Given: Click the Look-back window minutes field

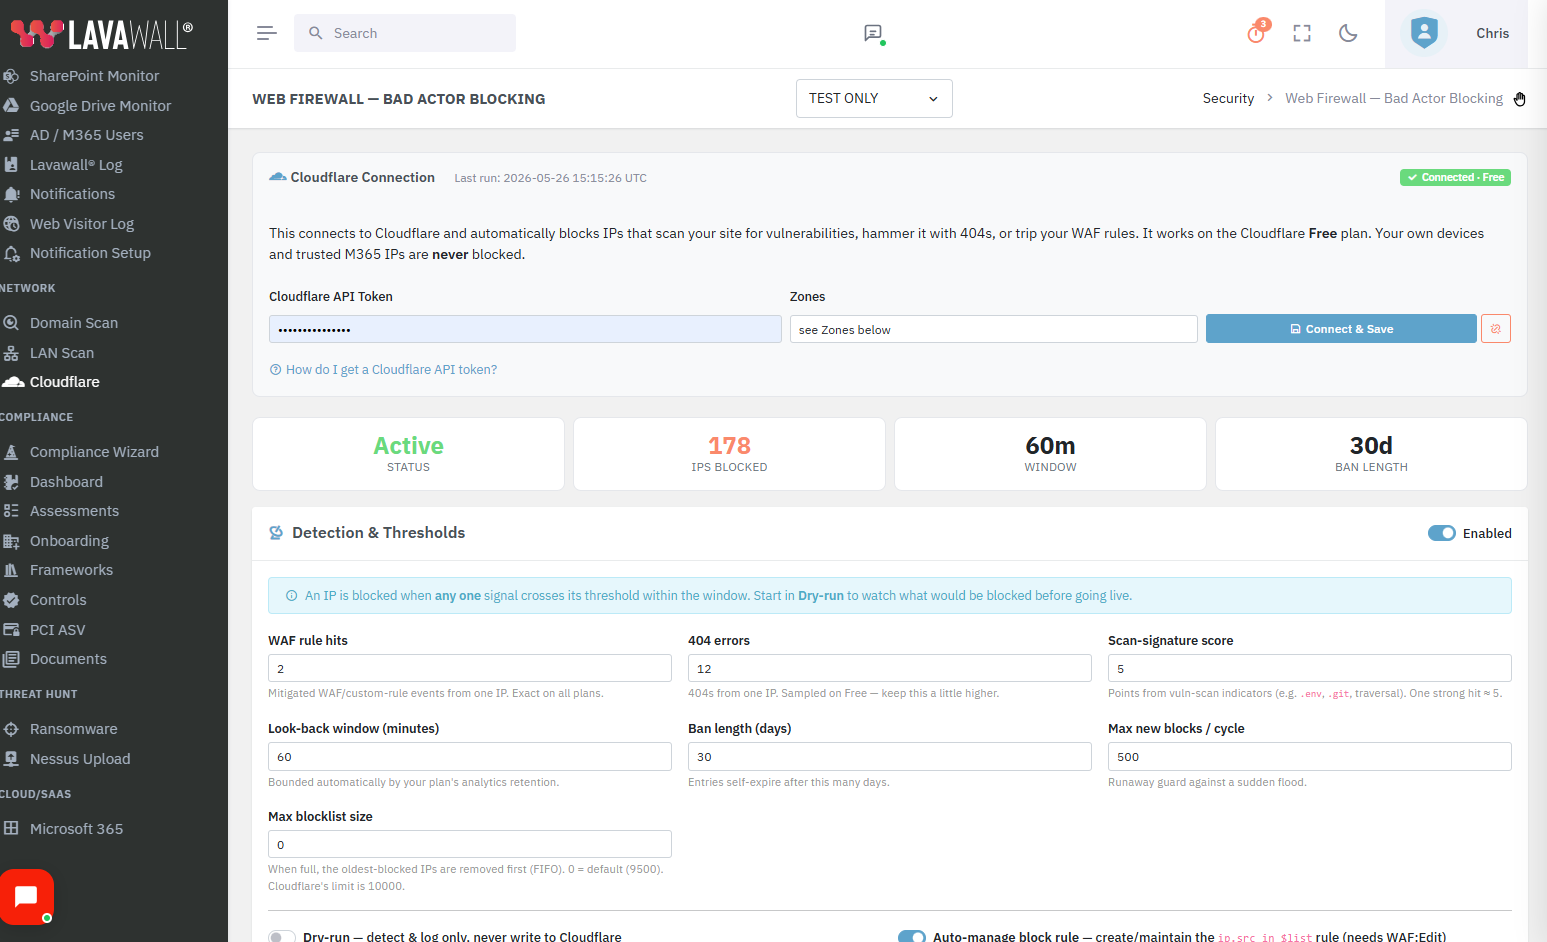Looking at the screenshot, I should 470,756.
